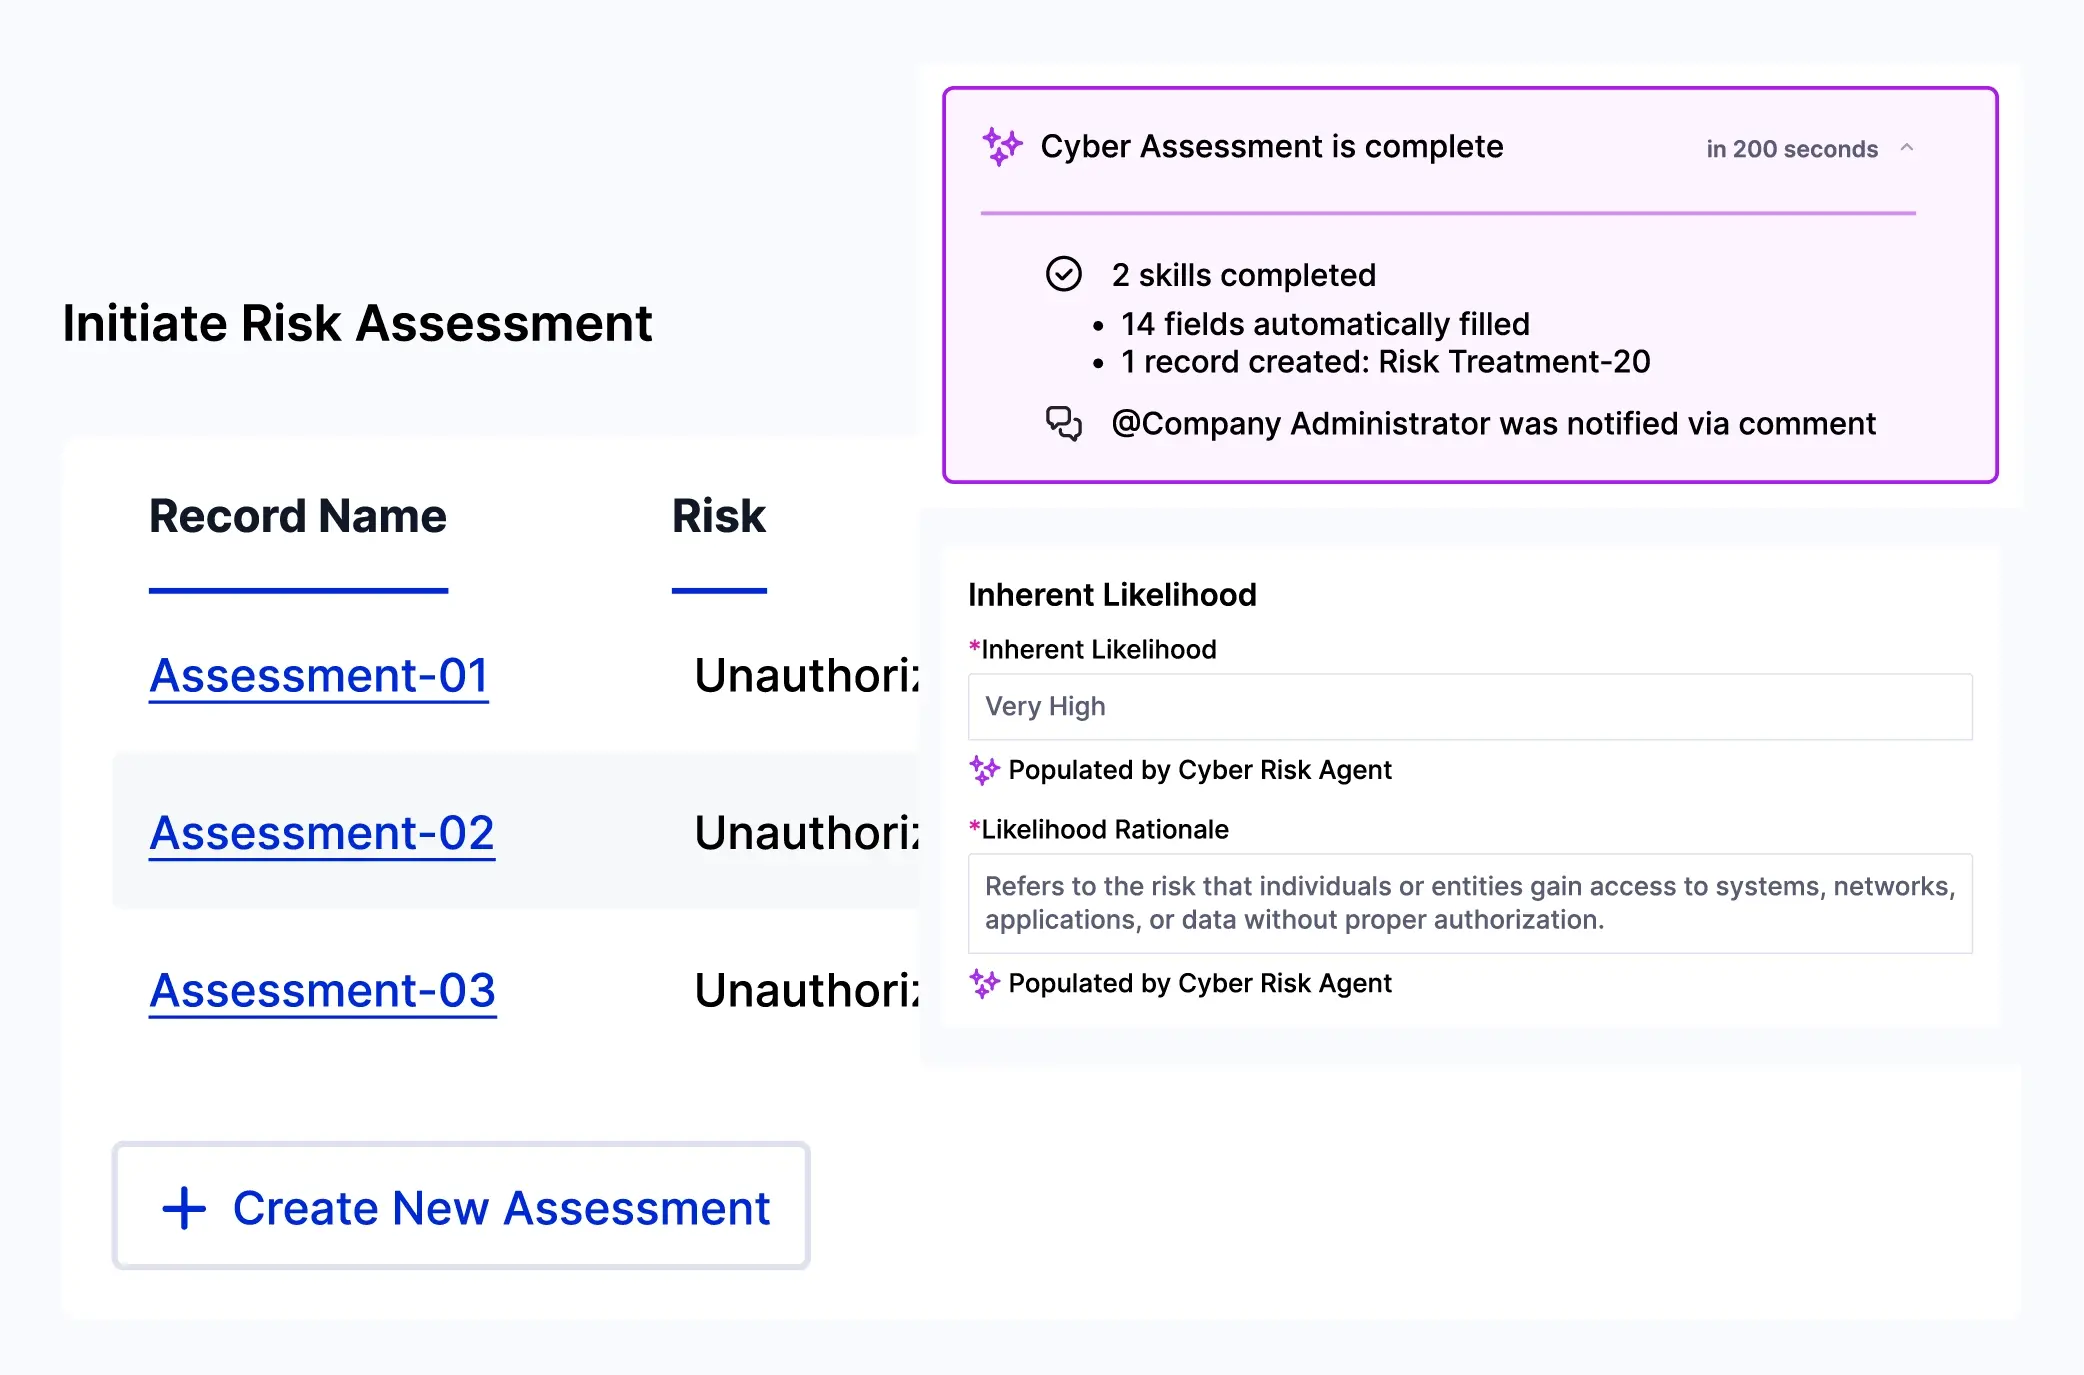Click '1 record created: Risk Treatment-20' text
Screen dimensions: 2084x1375
click(x=1385, y=361)
